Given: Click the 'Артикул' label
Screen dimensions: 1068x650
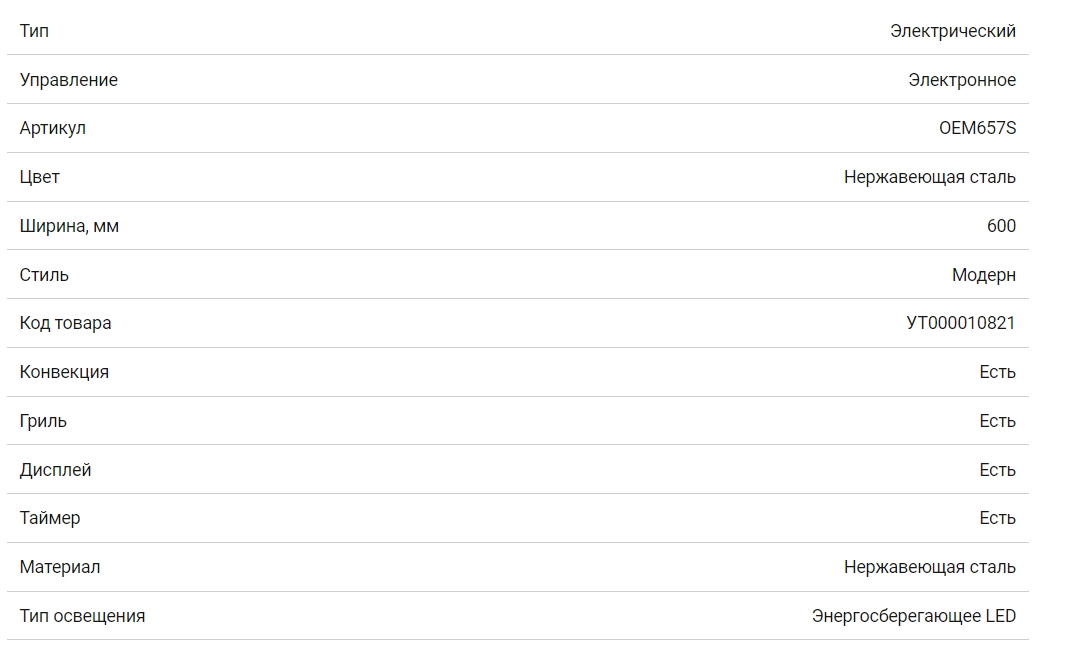Looking at the screenshot, I should coord(52,129).
